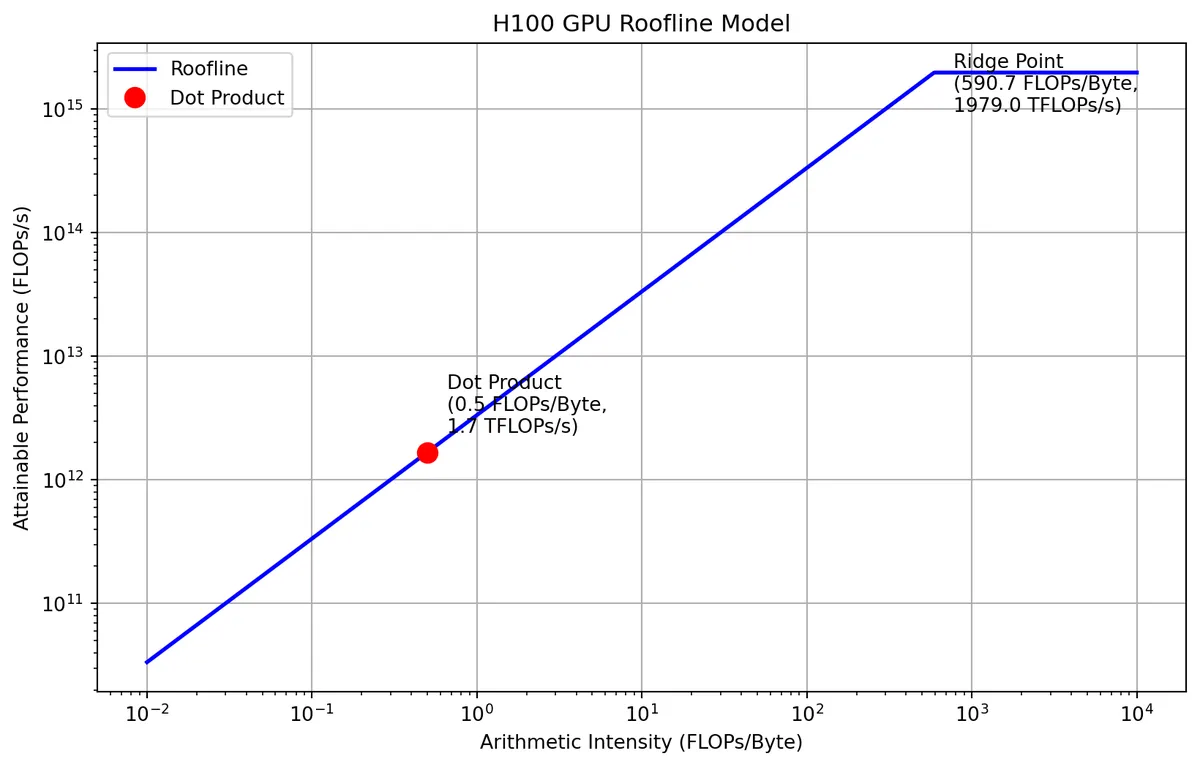Click the ridge corner of the roofline
The width and height of the screenshot is (1200, 767).
[x=934, y=73]
